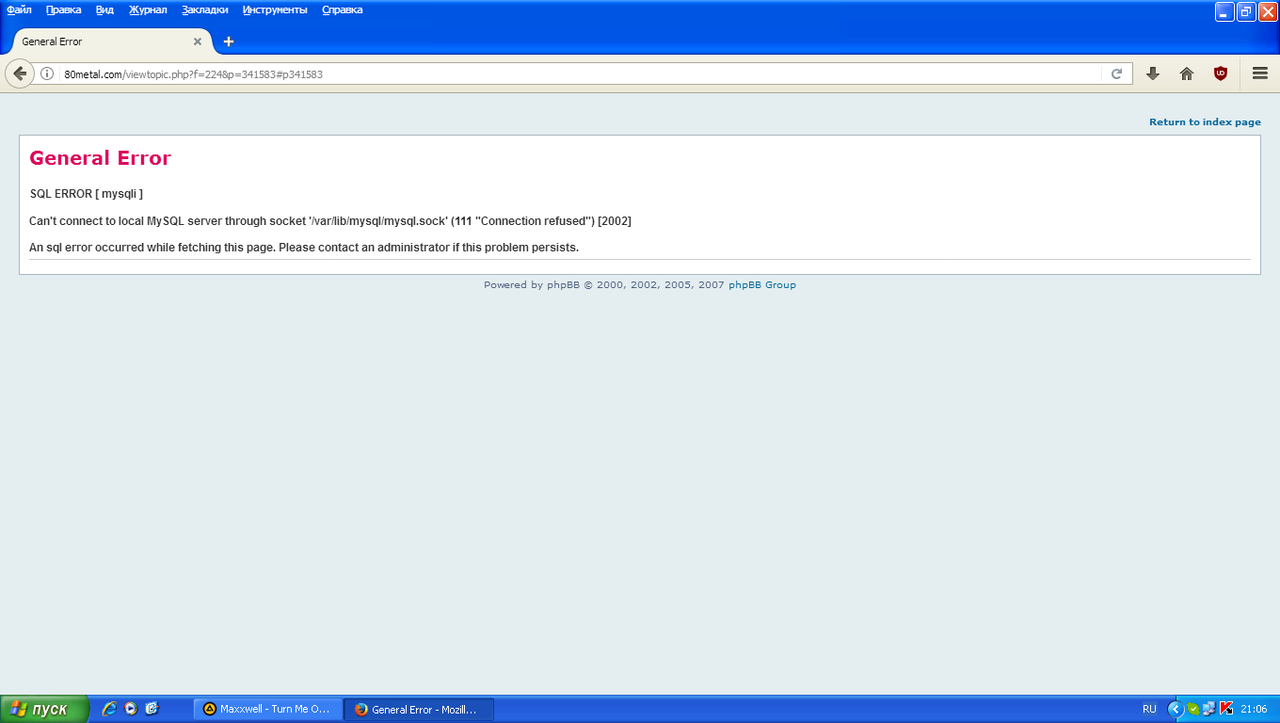
Task: Launch media player from quick launch
Action: click(x=131, y=709)
